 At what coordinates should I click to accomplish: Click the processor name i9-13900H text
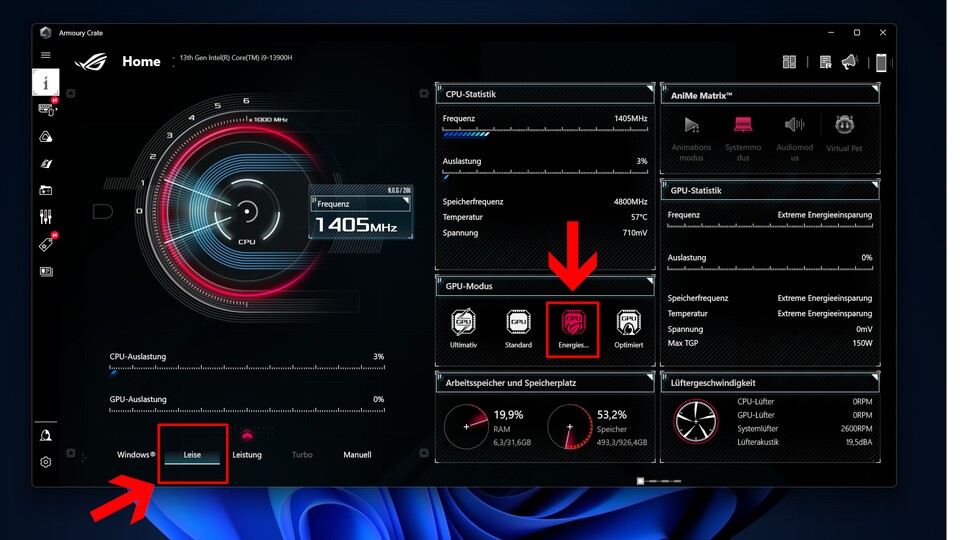tap(236, 58)
